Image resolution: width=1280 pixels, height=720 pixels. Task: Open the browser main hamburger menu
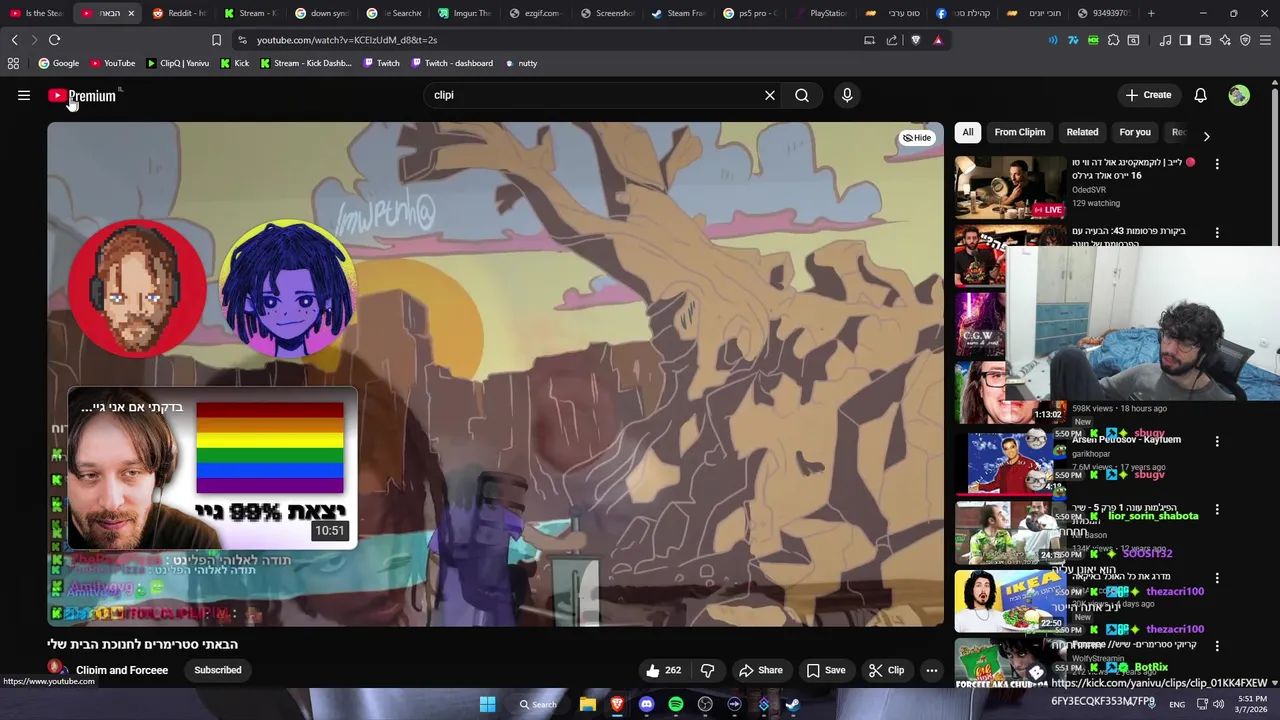pyautogui.click(x=1265, y=40)
